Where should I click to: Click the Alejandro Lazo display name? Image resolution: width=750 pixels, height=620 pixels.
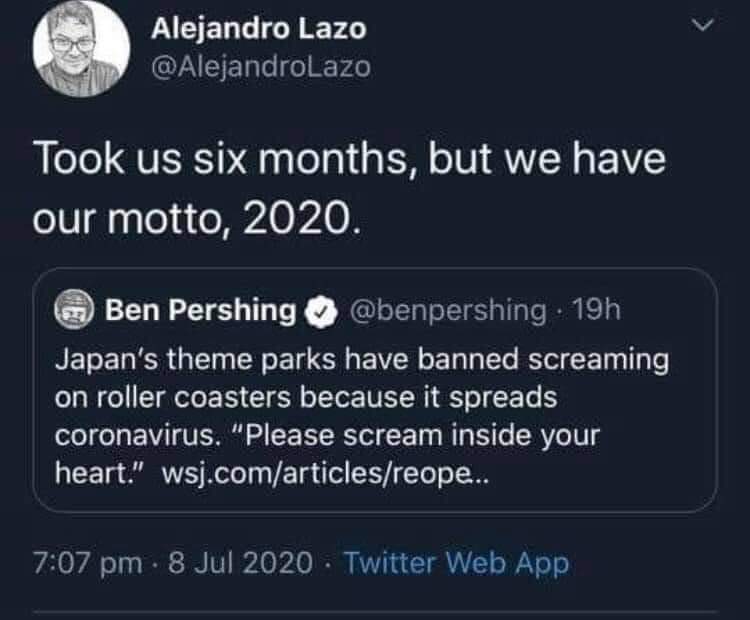[x=258, y=28]
